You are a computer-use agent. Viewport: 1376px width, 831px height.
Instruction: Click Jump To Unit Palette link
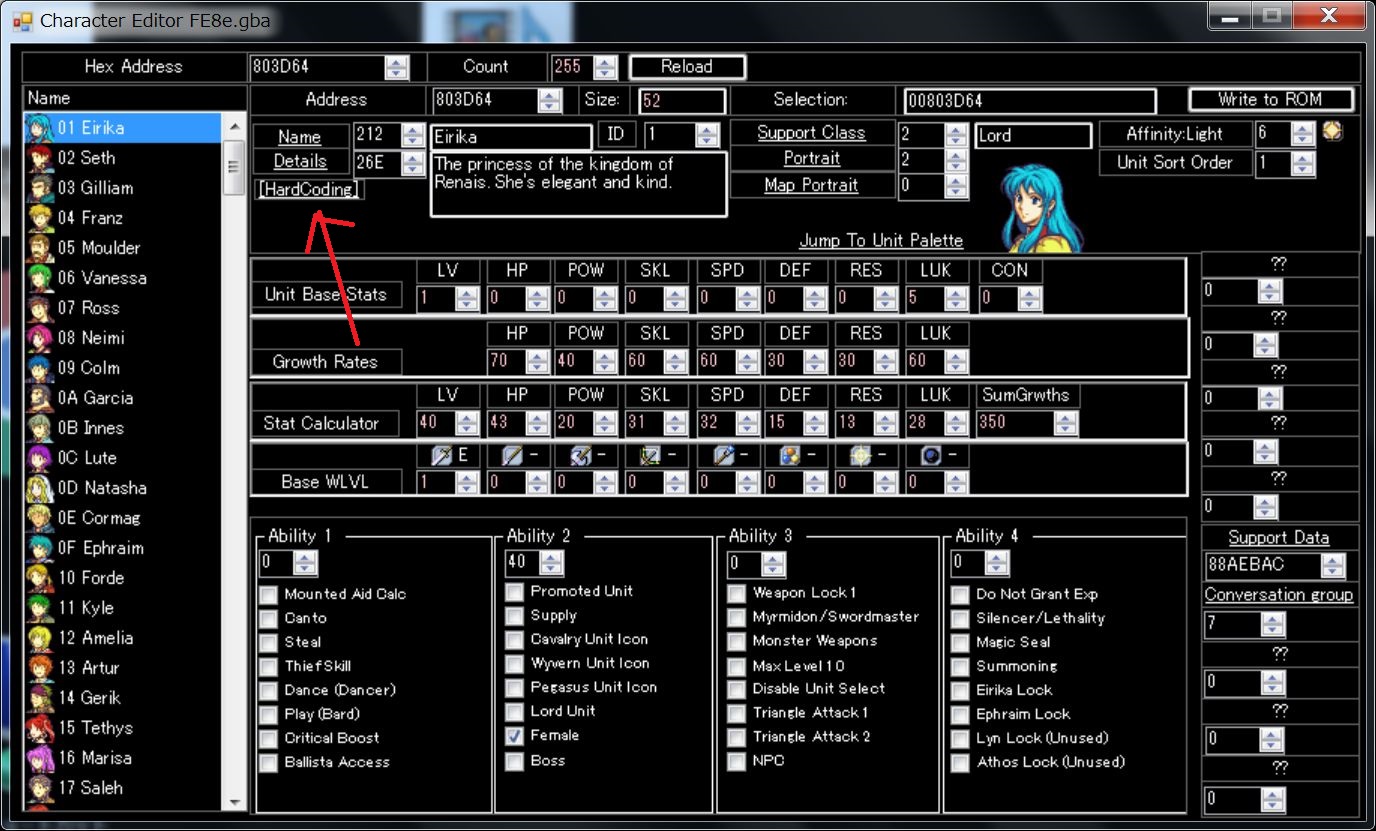click(881, 241)
